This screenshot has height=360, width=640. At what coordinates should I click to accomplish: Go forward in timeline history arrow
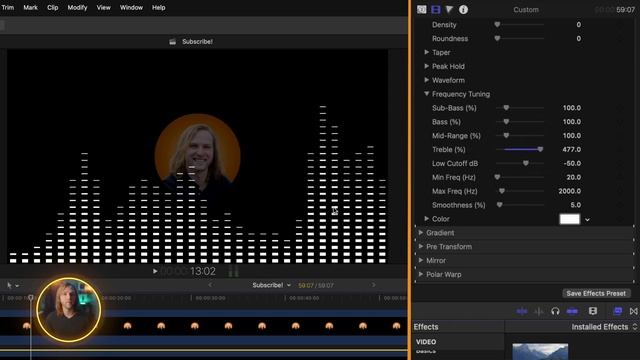pyautogui.click(x=373, y=285)
